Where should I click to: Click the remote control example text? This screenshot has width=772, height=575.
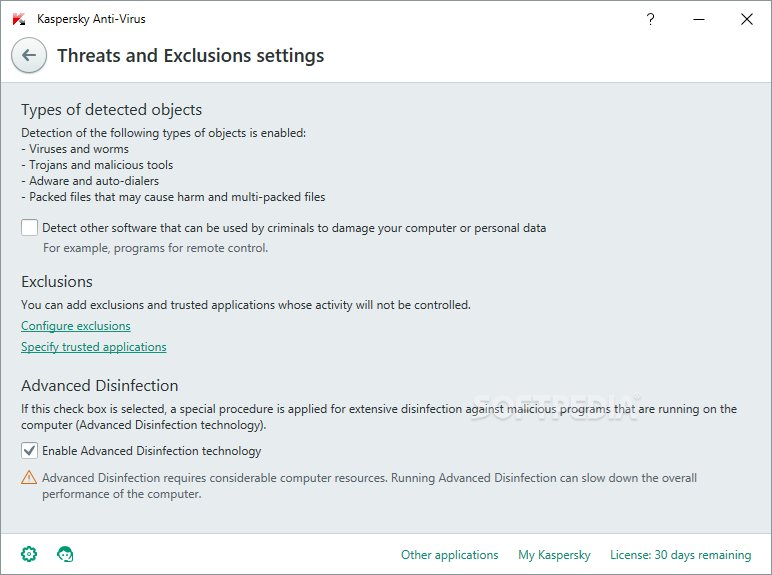[x=155, y=248]
